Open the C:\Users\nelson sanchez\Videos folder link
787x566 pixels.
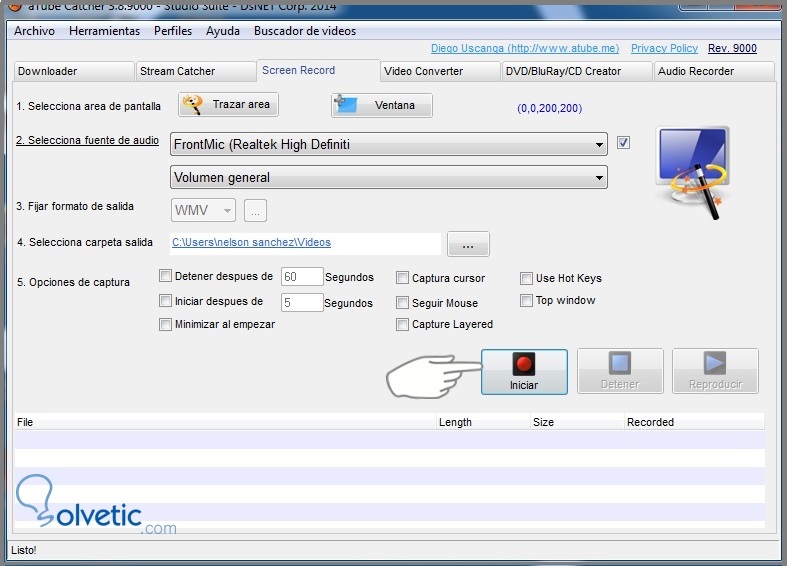pos(251,242)
